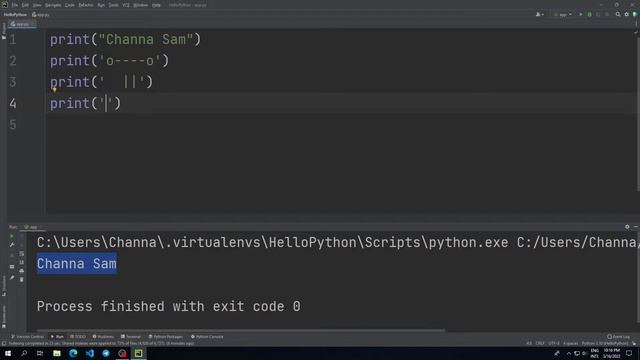
Task: Open Visual Studio Code from taskbar
Action: click(90, 353)
